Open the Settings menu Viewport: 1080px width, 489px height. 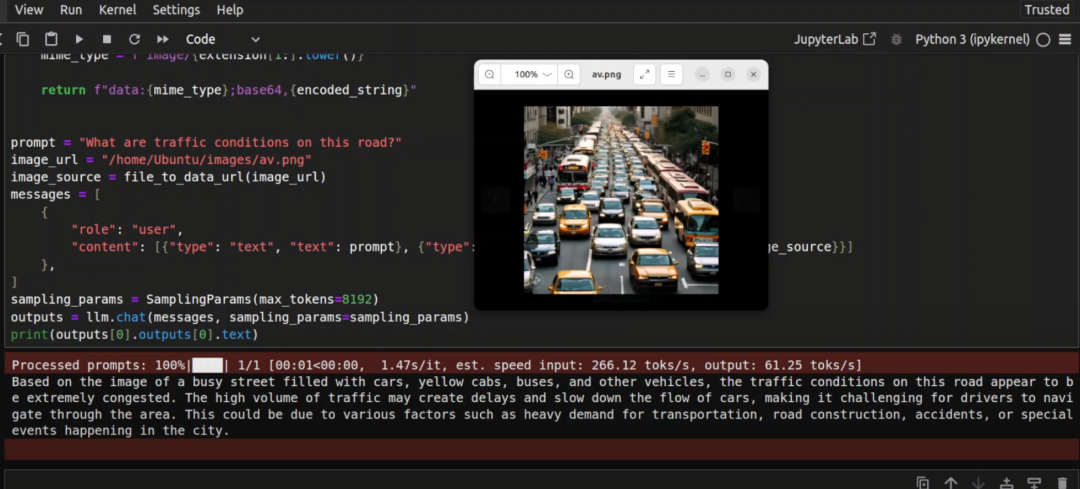[x=176, y=10]
